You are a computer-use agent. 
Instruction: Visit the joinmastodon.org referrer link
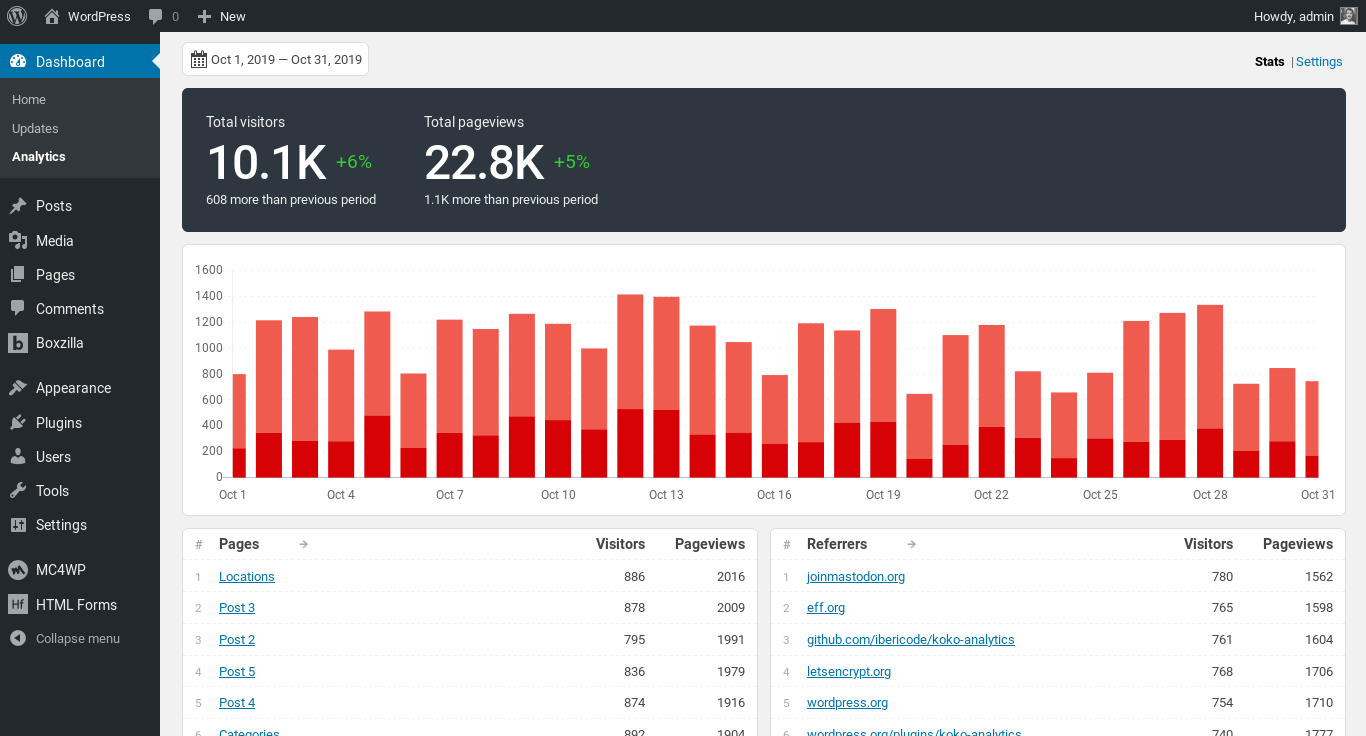point(855,576)
